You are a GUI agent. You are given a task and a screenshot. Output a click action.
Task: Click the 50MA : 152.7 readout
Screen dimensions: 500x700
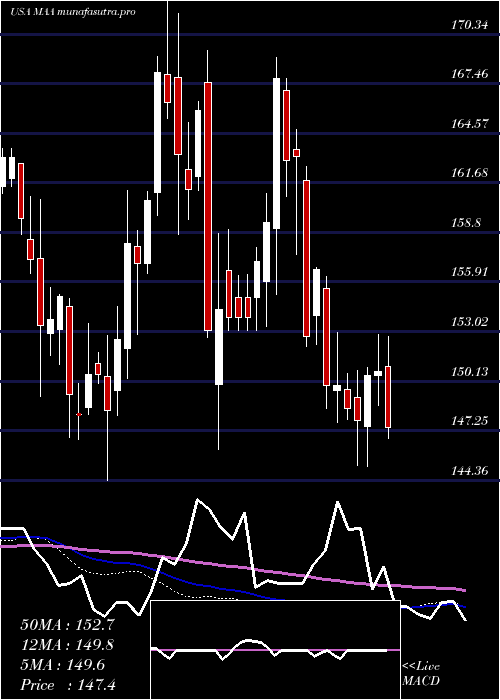point(67,625)
